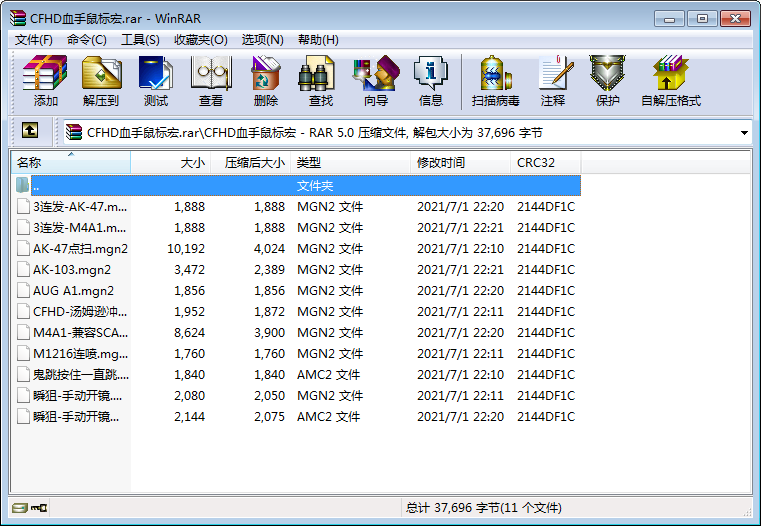This screenshot has width=761, height=526.
Task: Click the SFX (自解压格式) icon
Action: pos(670,81)
